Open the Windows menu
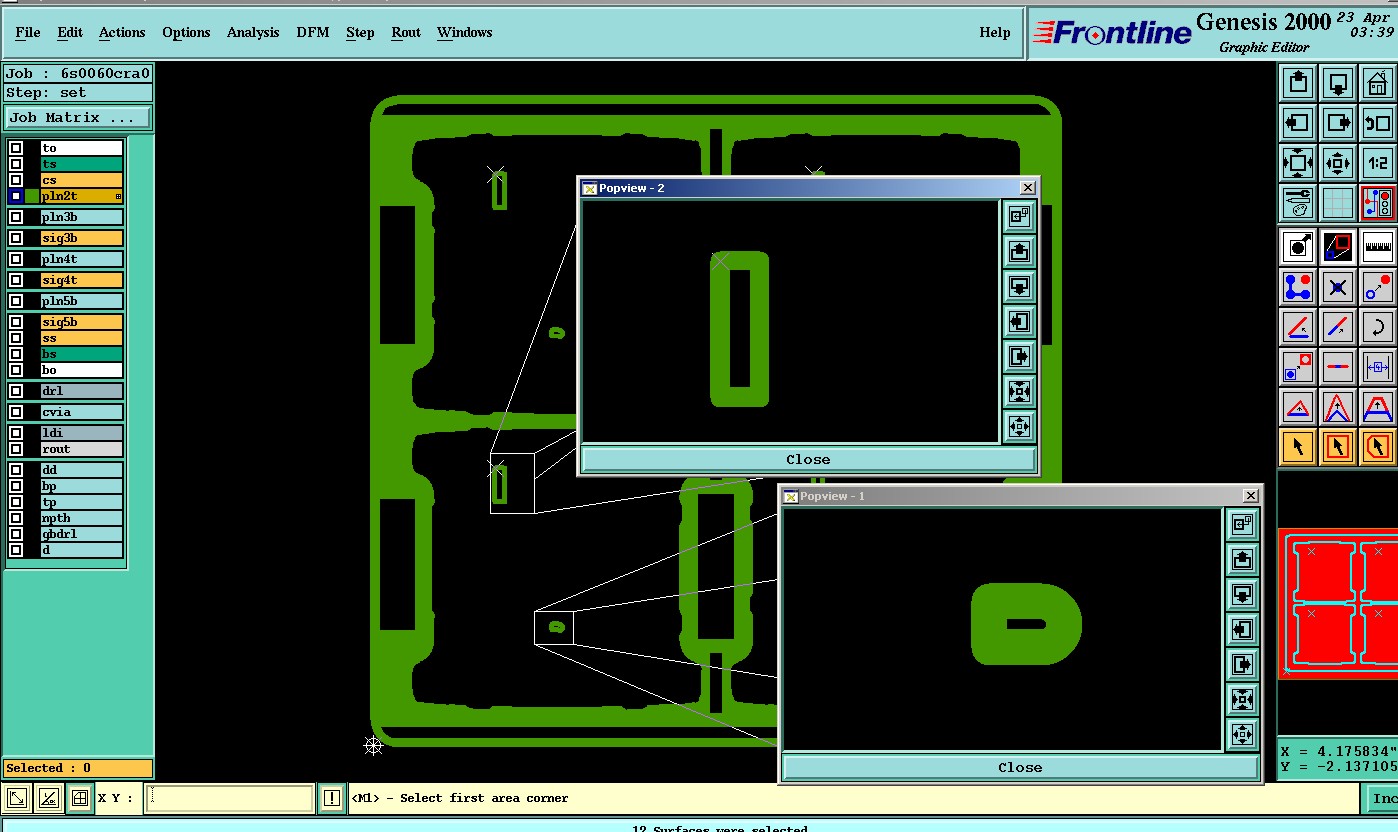Image resolution: width=1398 pixels, height=832 pixels. pos(464,32)
